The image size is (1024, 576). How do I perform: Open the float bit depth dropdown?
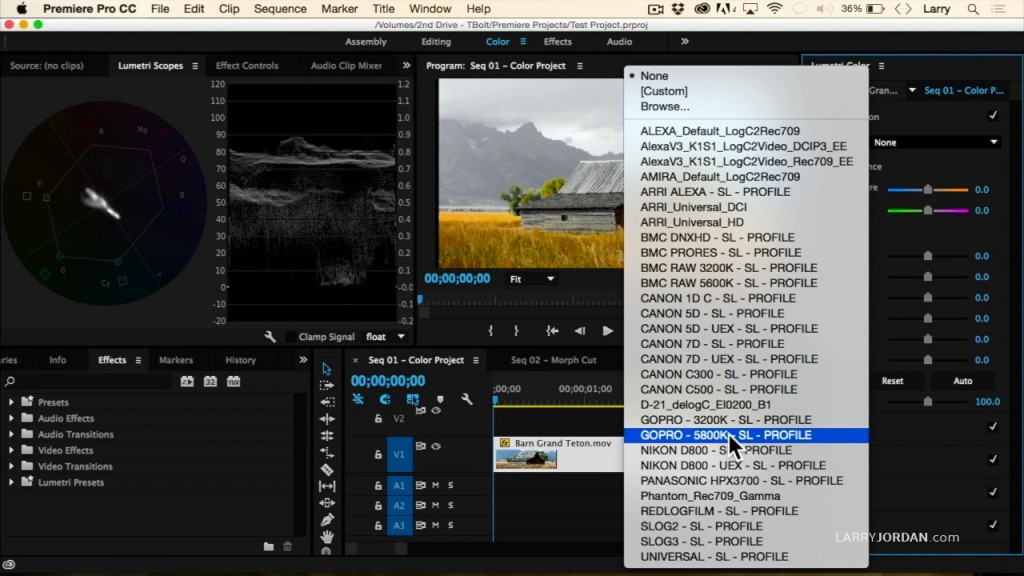[385, 336]
